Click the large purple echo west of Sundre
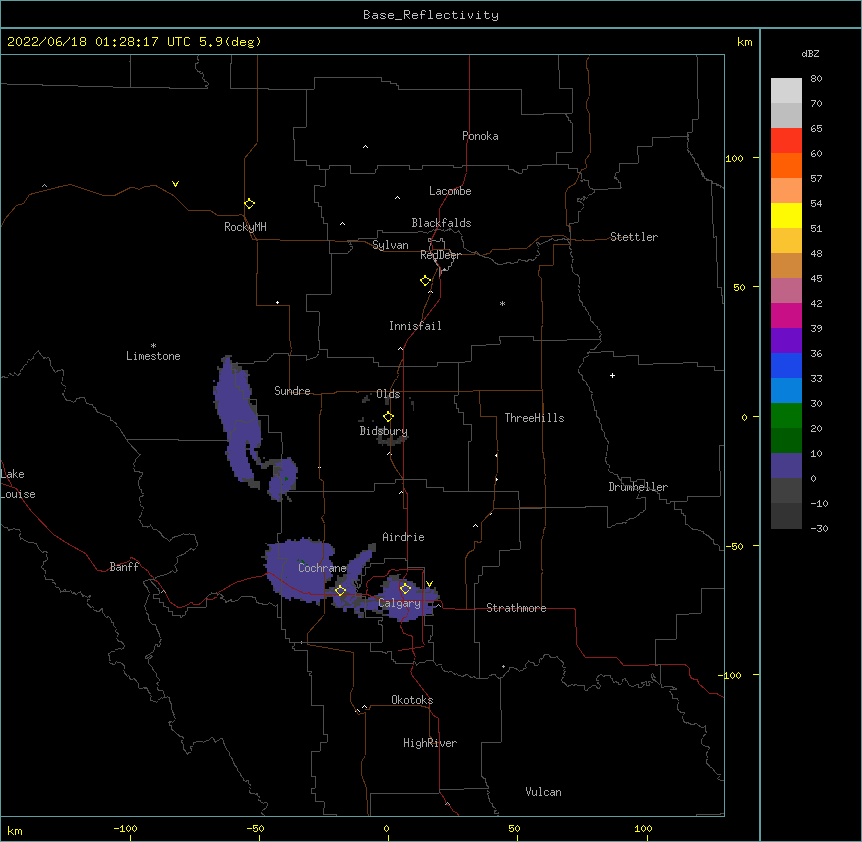 tap(237, 418)
